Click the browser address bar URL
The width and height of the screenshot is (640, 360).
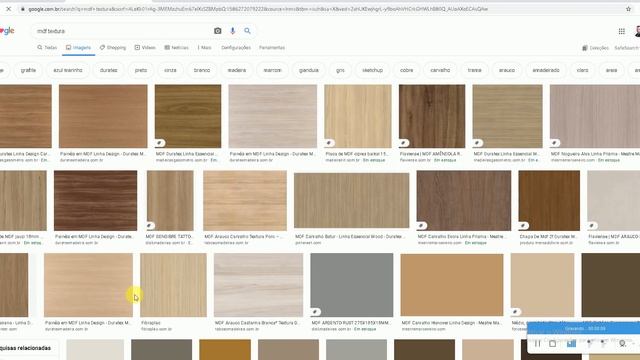[258, 9]
